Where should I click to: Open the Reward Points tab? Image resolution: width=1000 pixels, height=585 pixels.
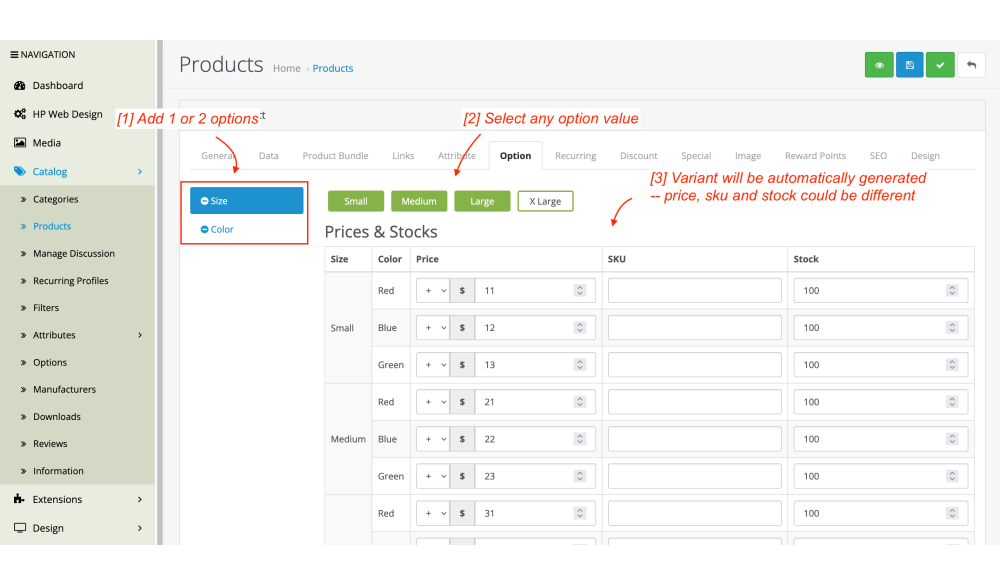pos(815,156)
